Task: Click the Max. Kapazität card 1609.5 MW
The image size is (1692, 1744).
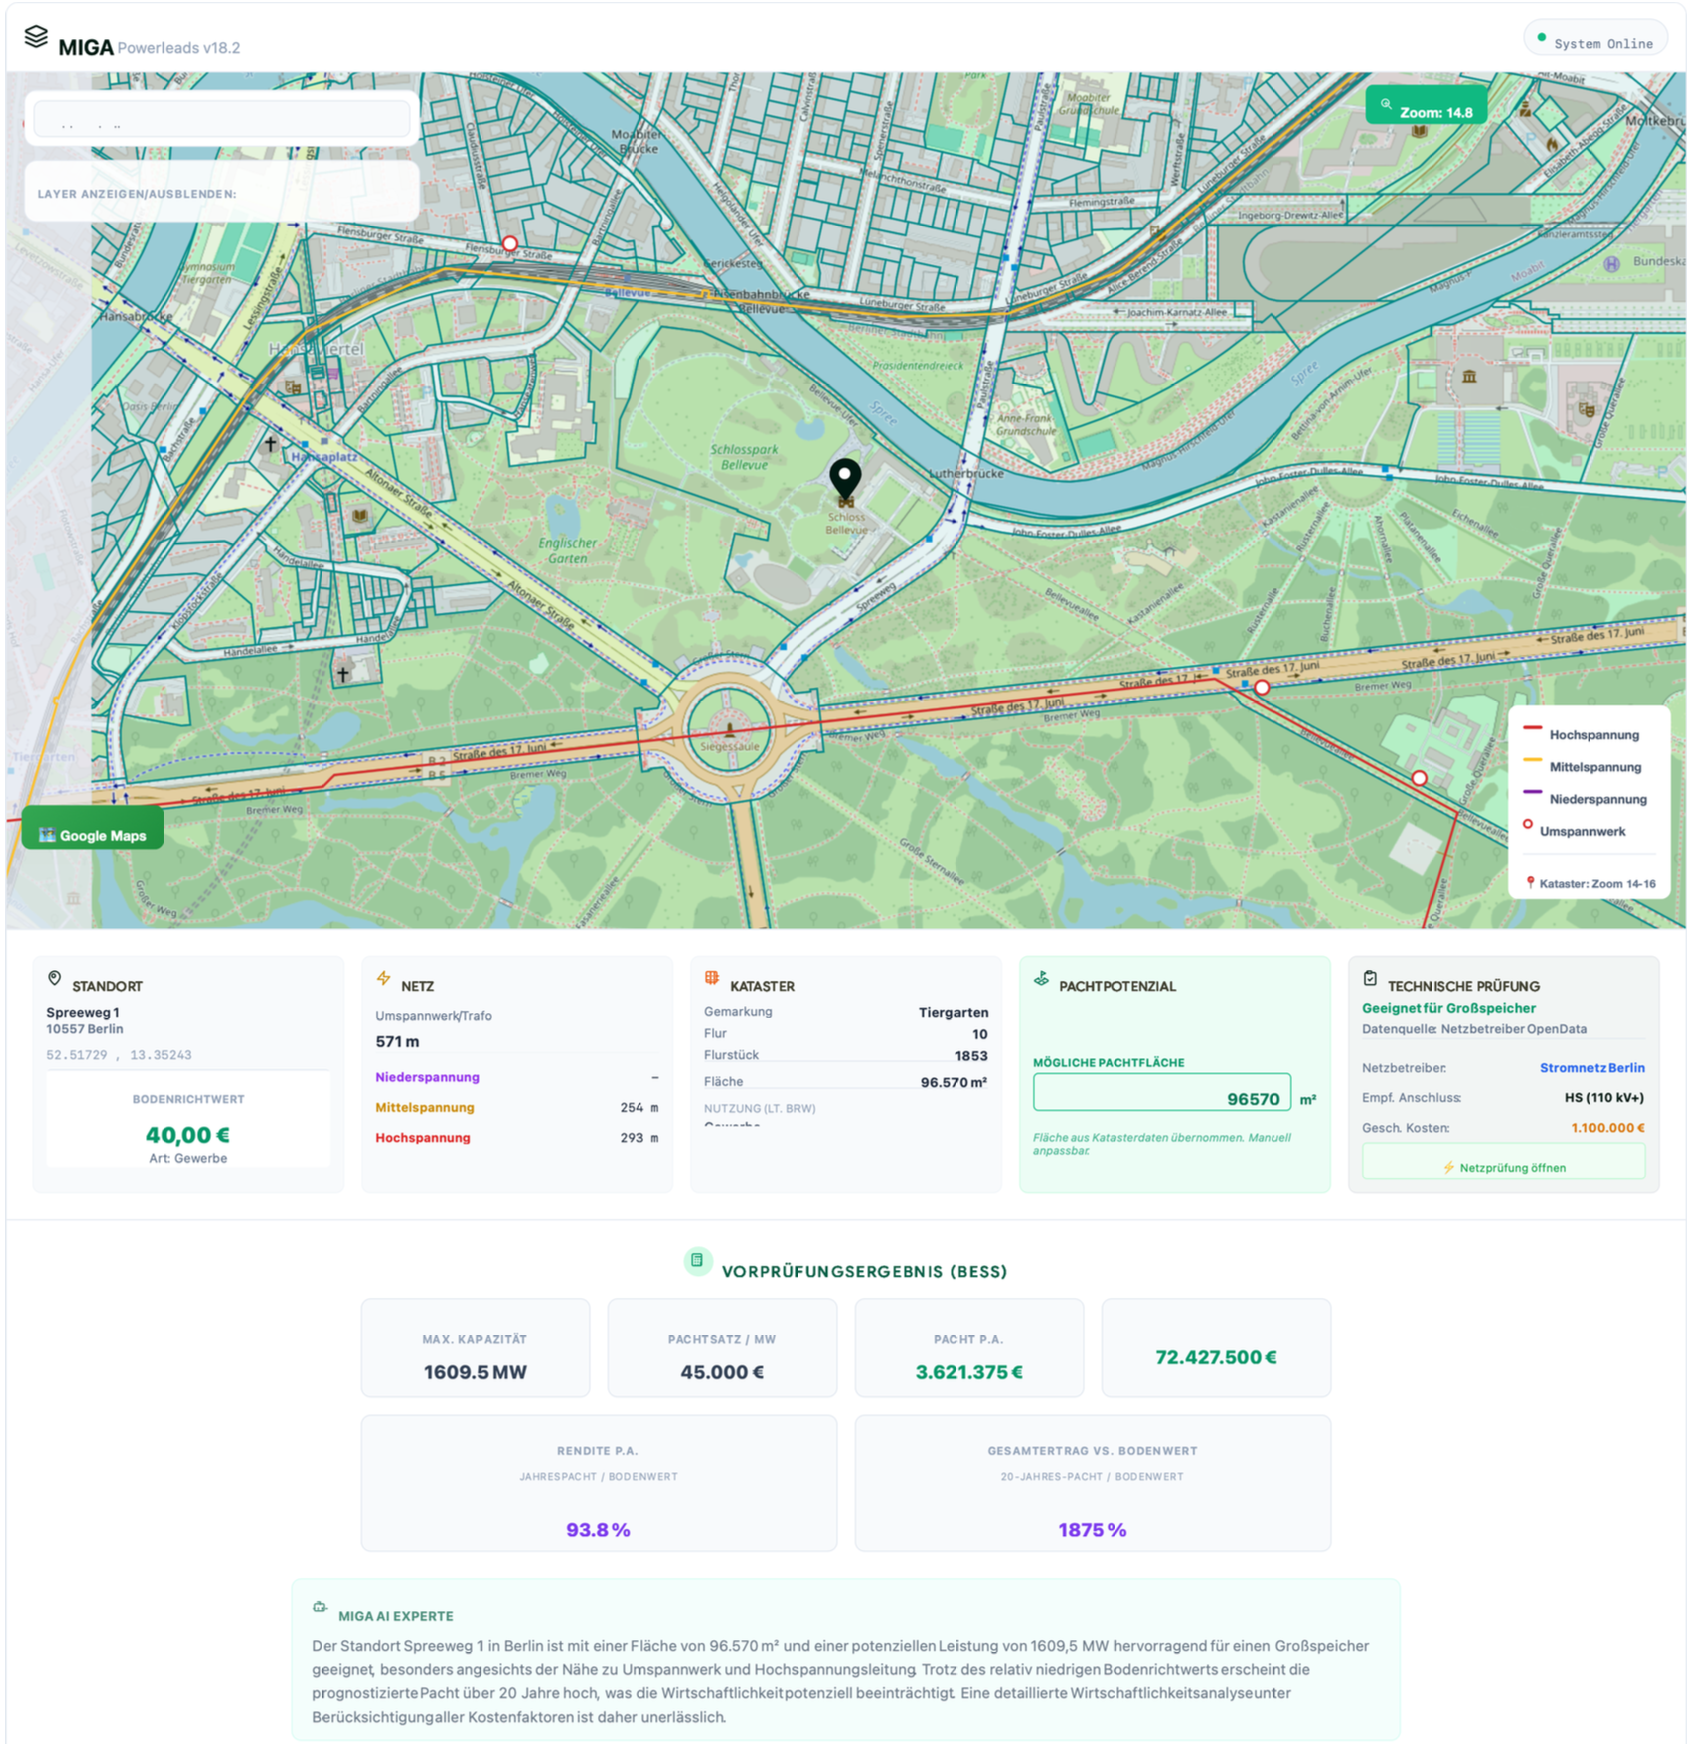Action: [475, 1348]
